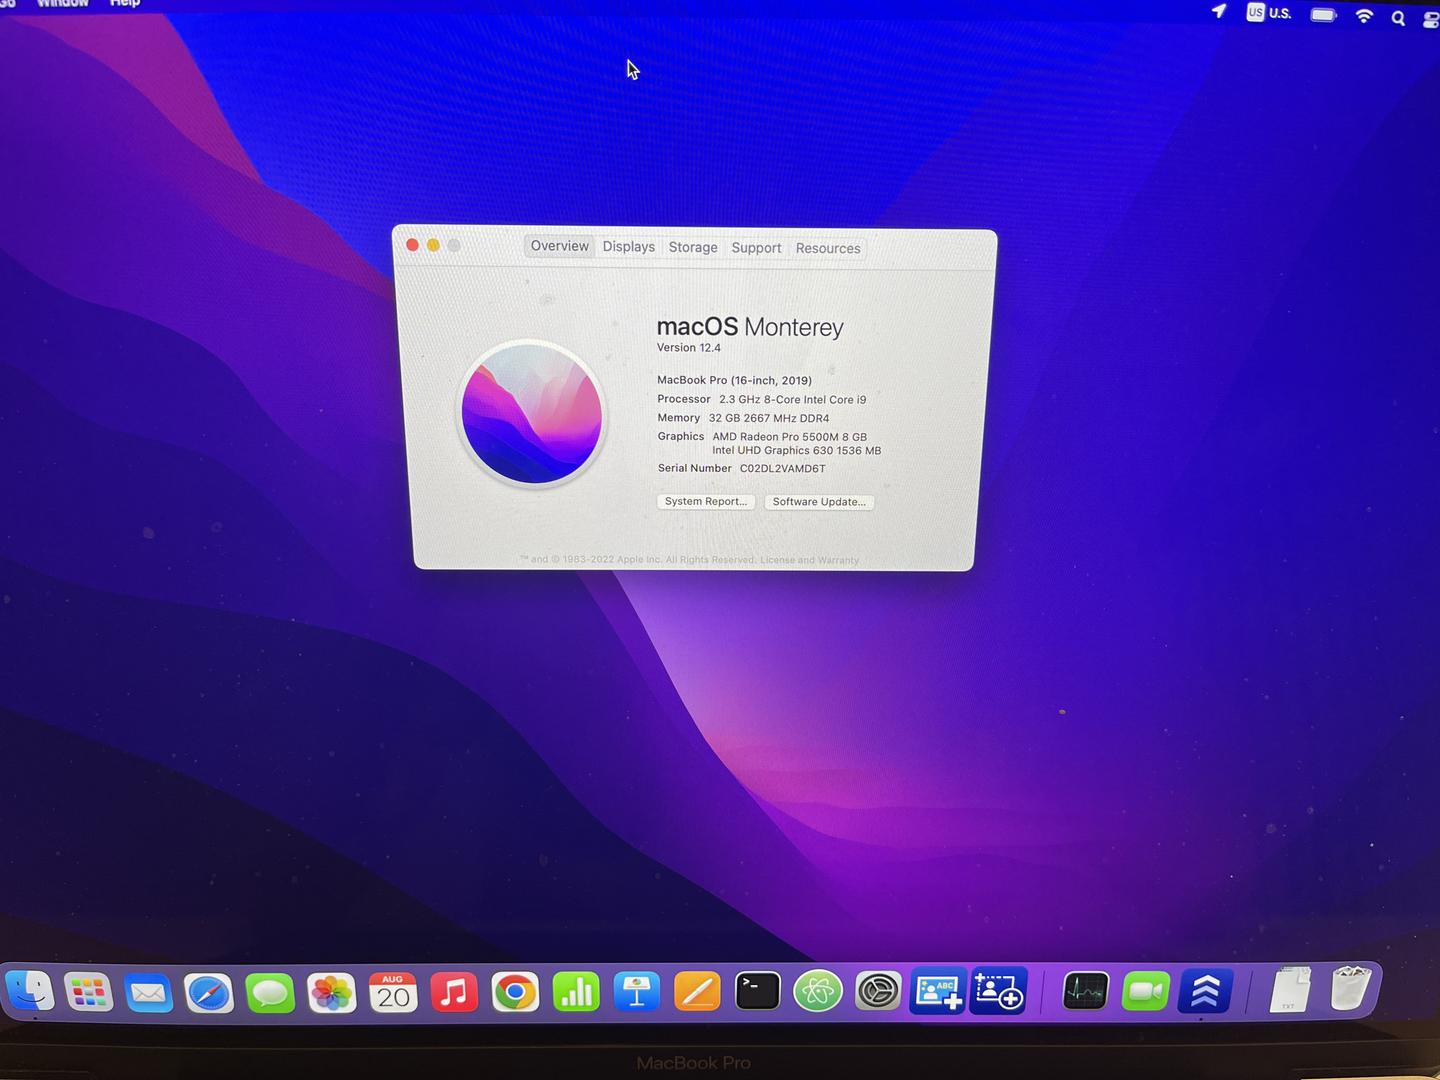Open the battery status menu
The height and width of the screenshot is (1080, 1440).
(x=1323, y=14)
